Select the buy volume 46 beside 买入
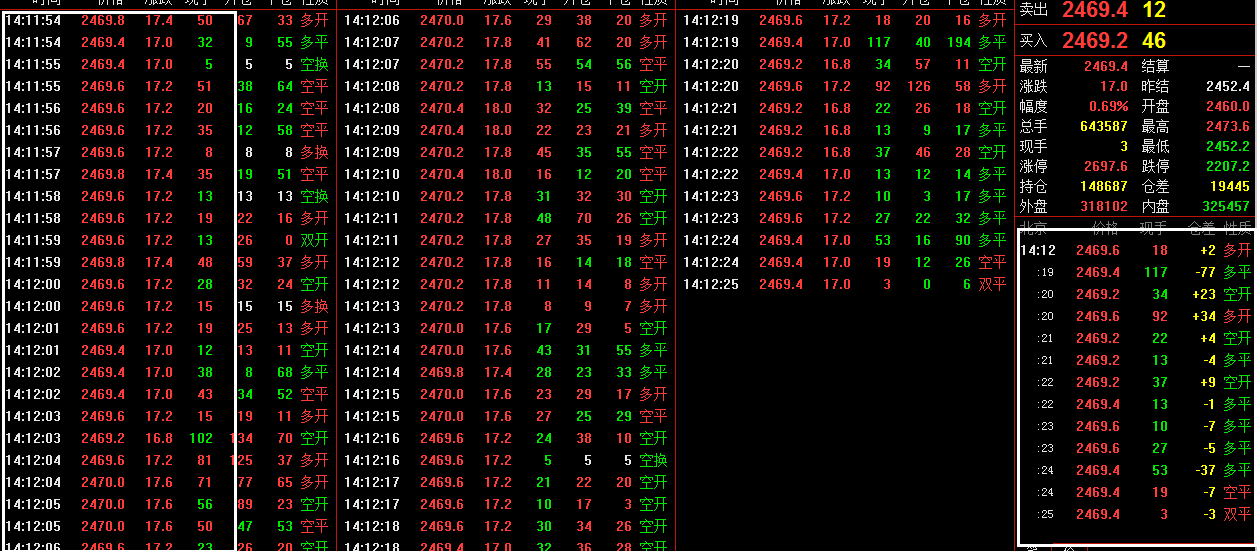This screenshot has width=1257, height=551. coord(1154,41)
